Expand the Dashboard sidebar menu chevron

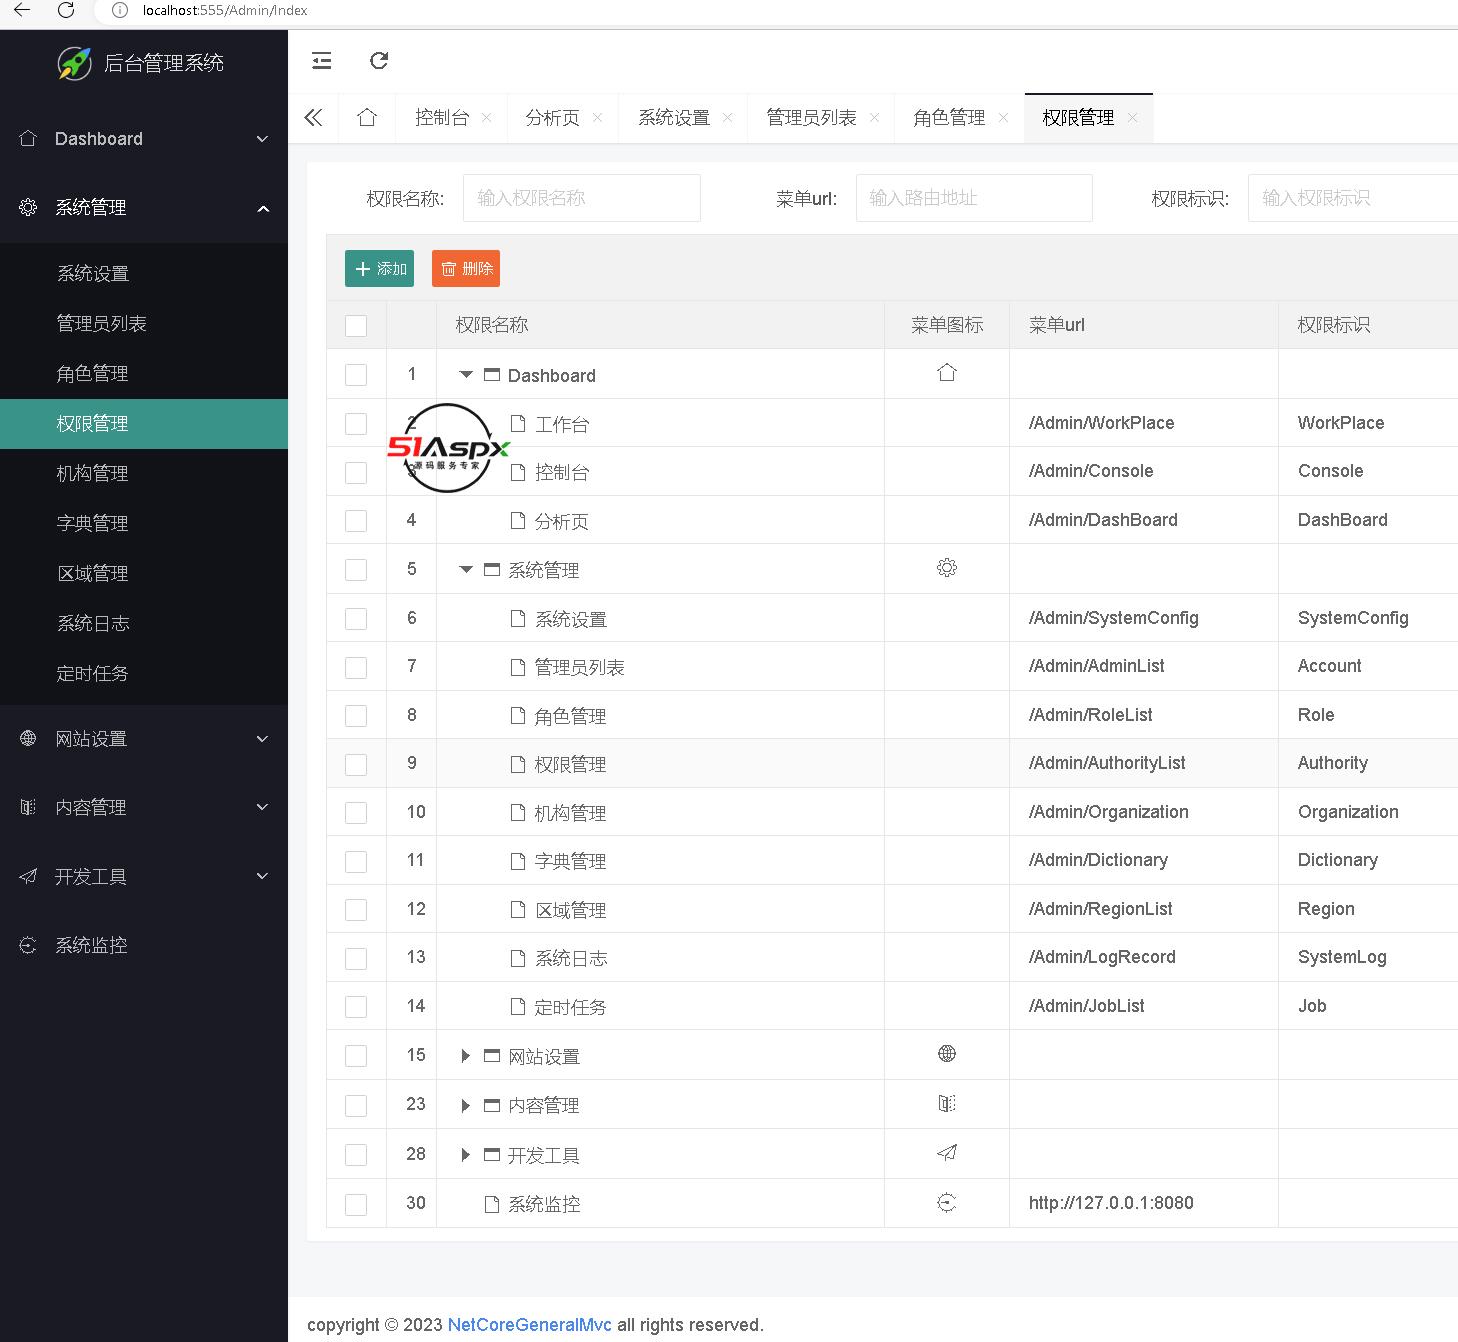coord(263,139)
